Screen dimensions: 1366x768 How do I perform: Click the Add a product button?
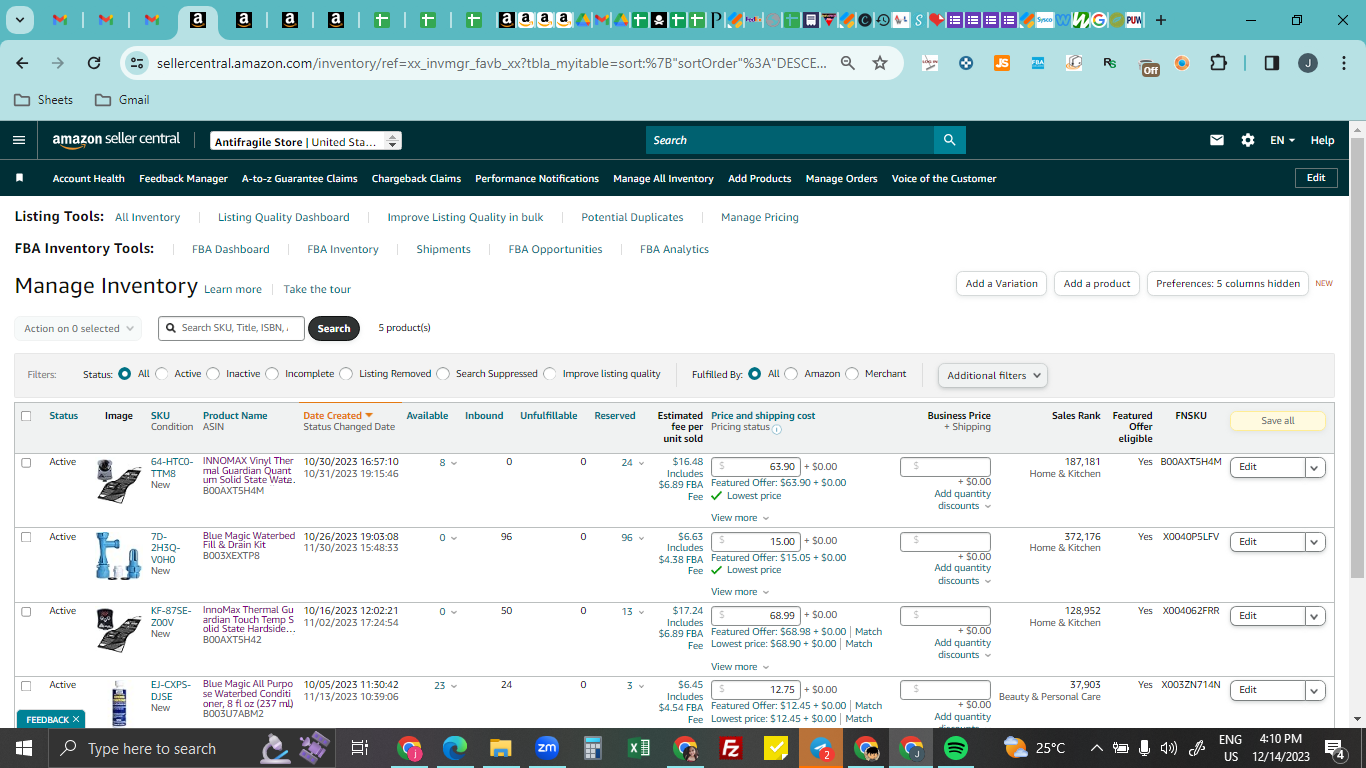coord(1097,283)
